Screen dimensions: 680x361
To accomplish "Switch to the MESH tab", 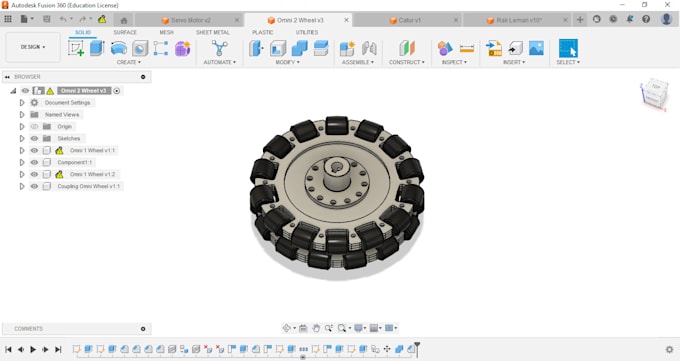I will 167,33.
